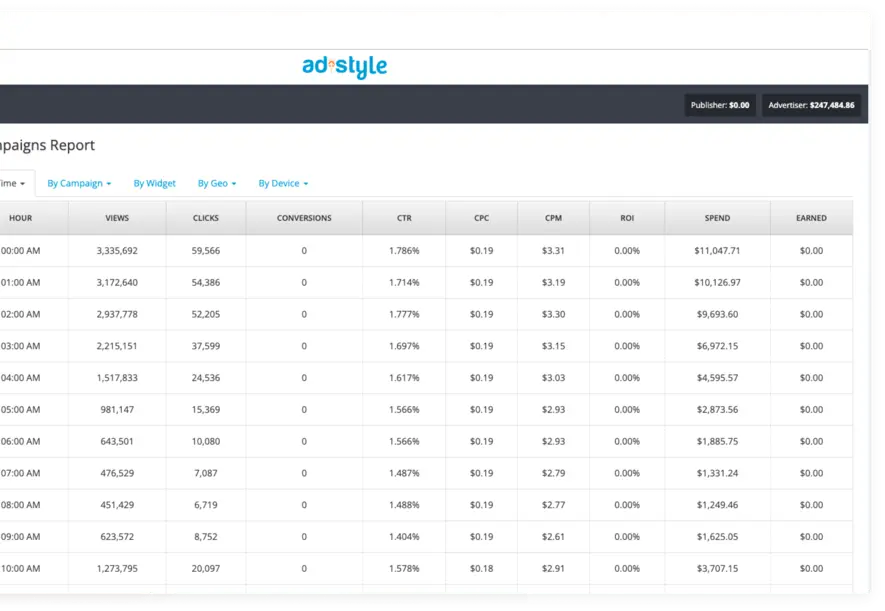Click the Earned column header
Viewport: 885px width, 611px height.
click(811, 218)
